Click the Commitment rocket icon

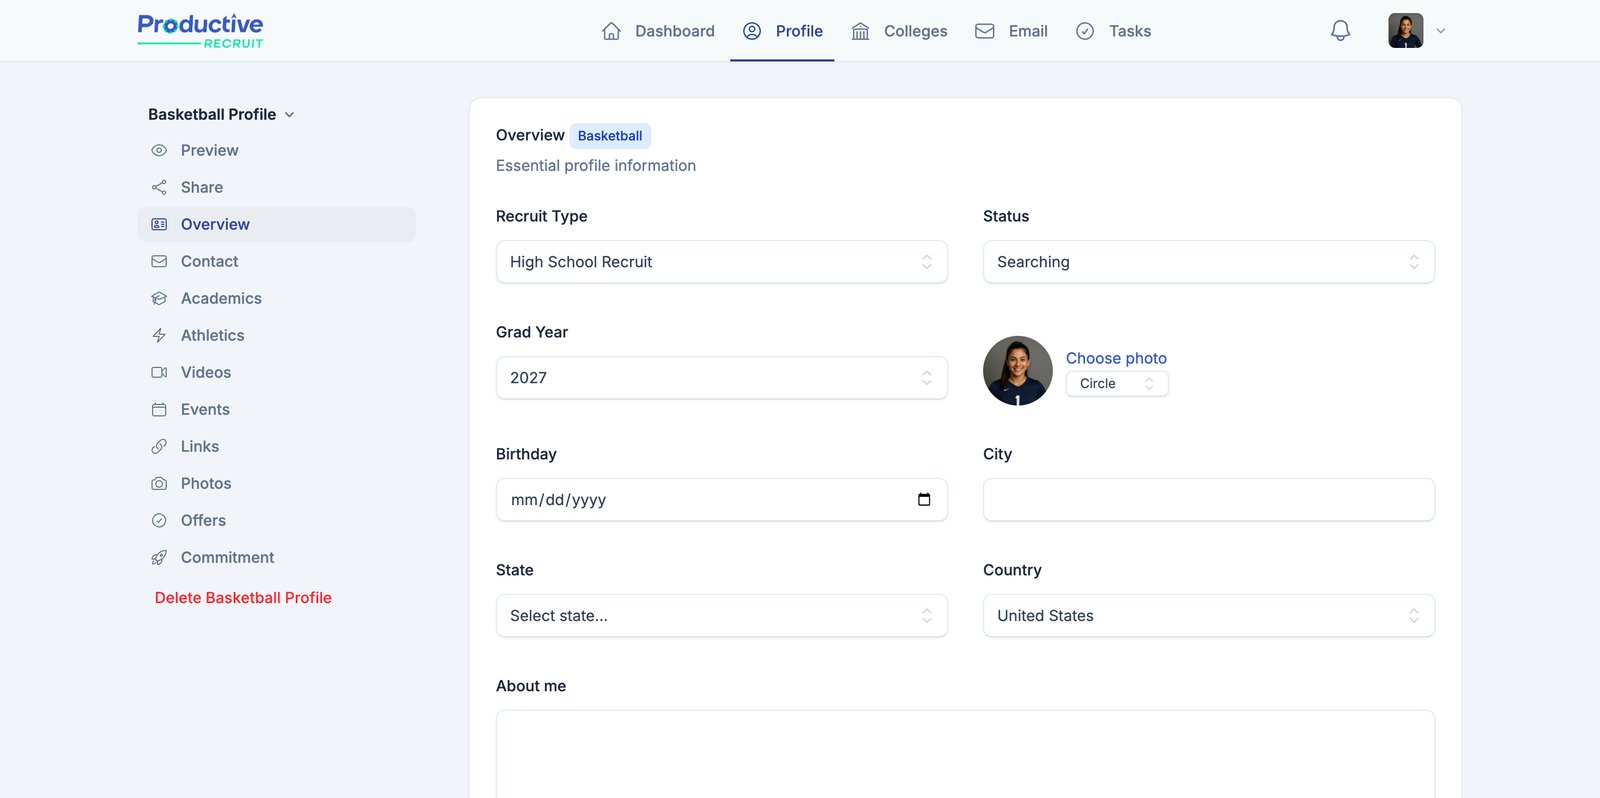tap(159, 558)
